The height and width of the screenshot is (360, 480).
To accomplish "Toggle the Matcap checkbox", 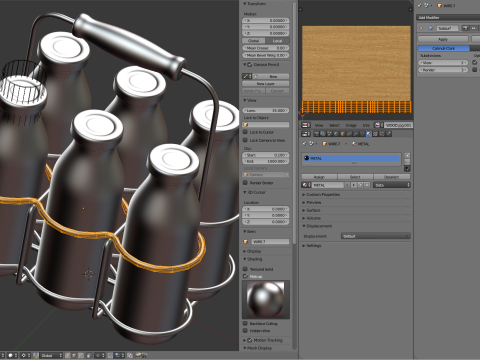I will 246,276.
